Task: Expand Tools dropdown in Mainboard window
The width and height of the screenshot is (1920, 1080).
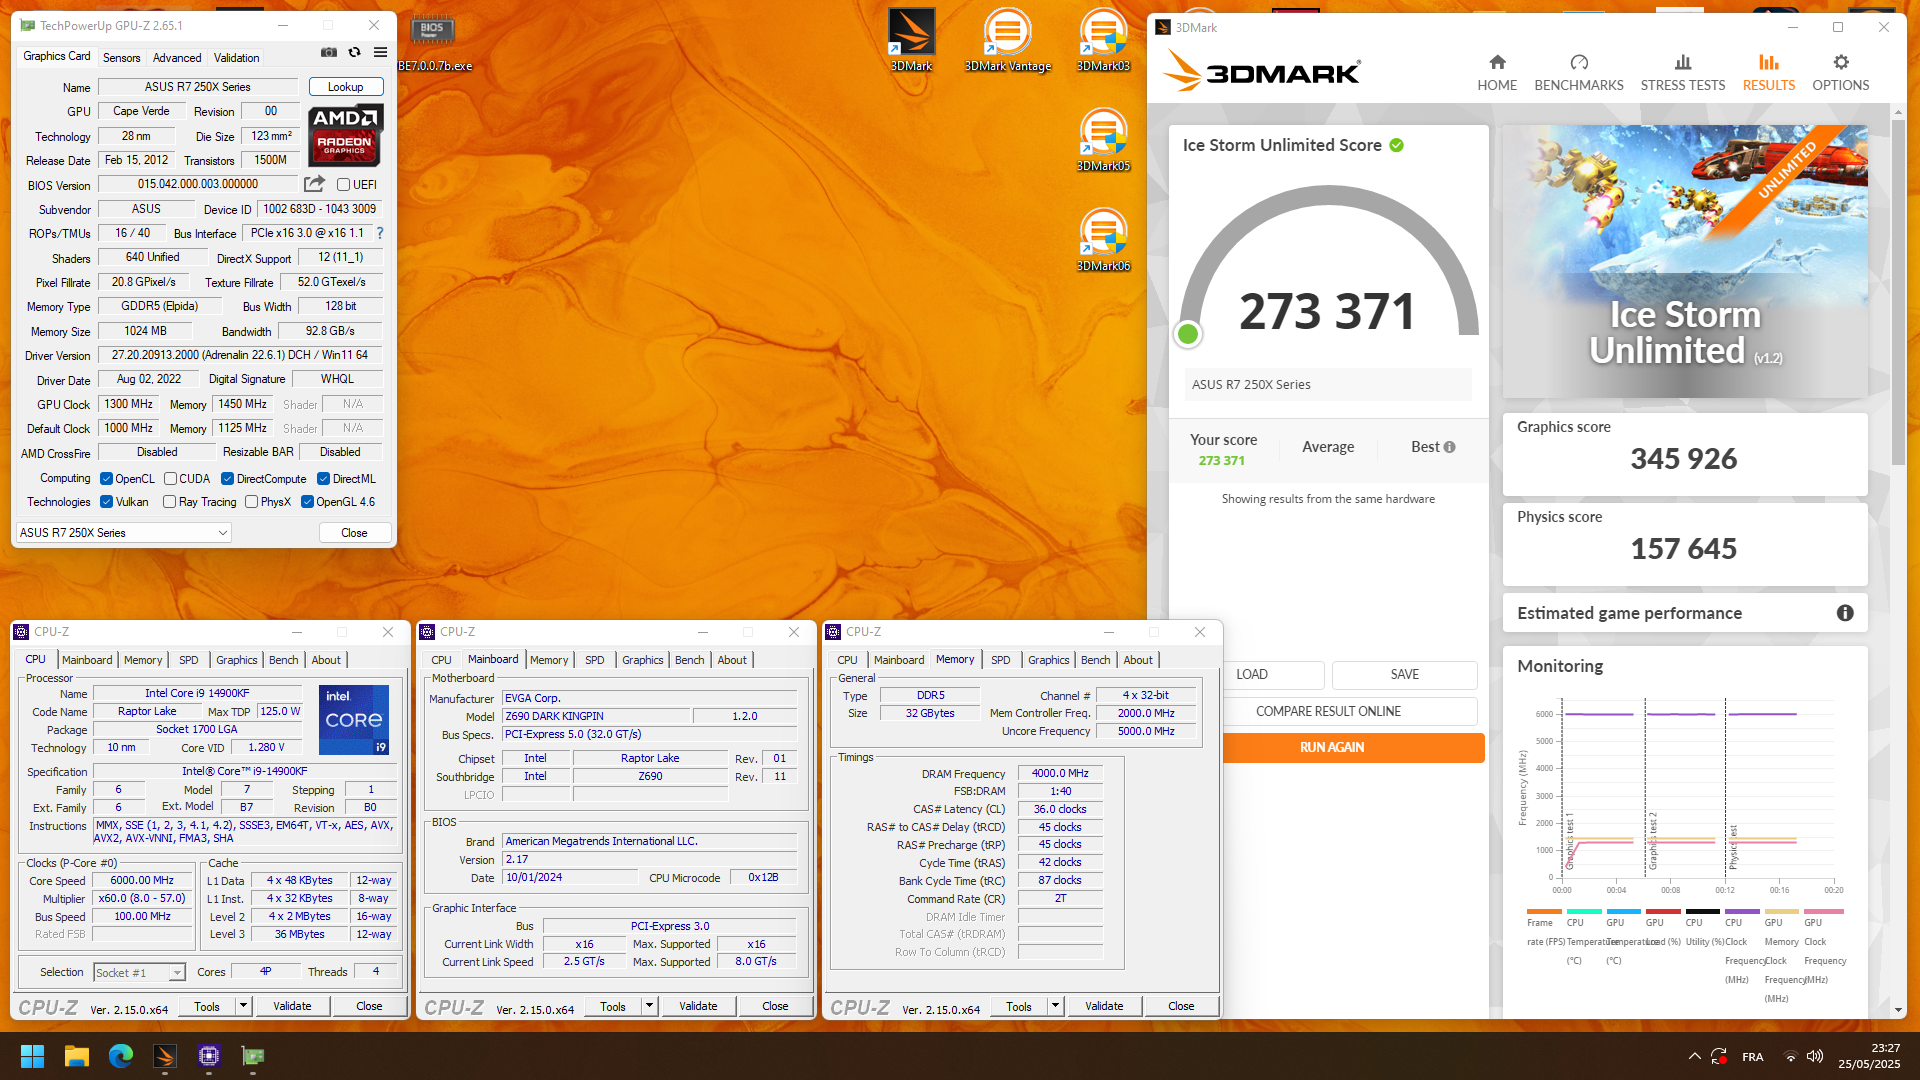Action: (649, 1007)
